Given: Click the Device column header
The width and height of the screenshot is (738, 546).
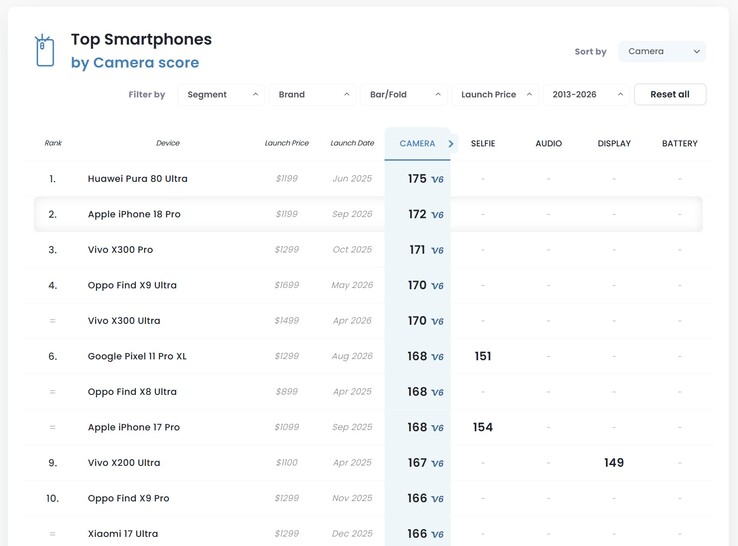Looking at the screenshot, I should 168,143.
